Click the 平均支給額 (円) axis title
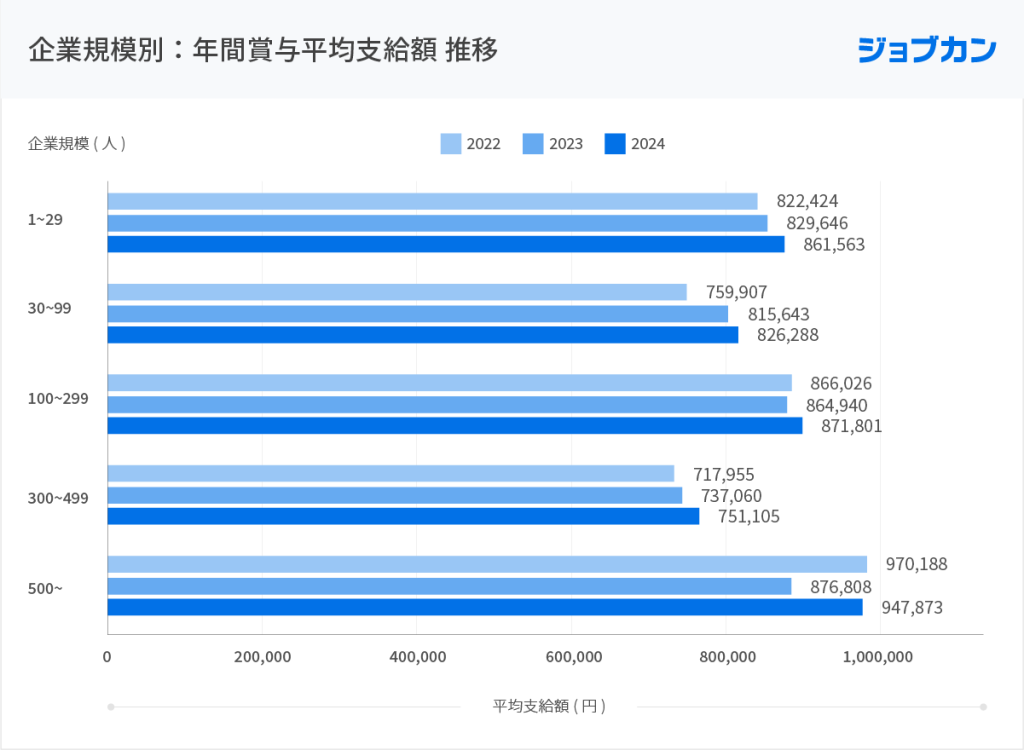 coord(549,706)
